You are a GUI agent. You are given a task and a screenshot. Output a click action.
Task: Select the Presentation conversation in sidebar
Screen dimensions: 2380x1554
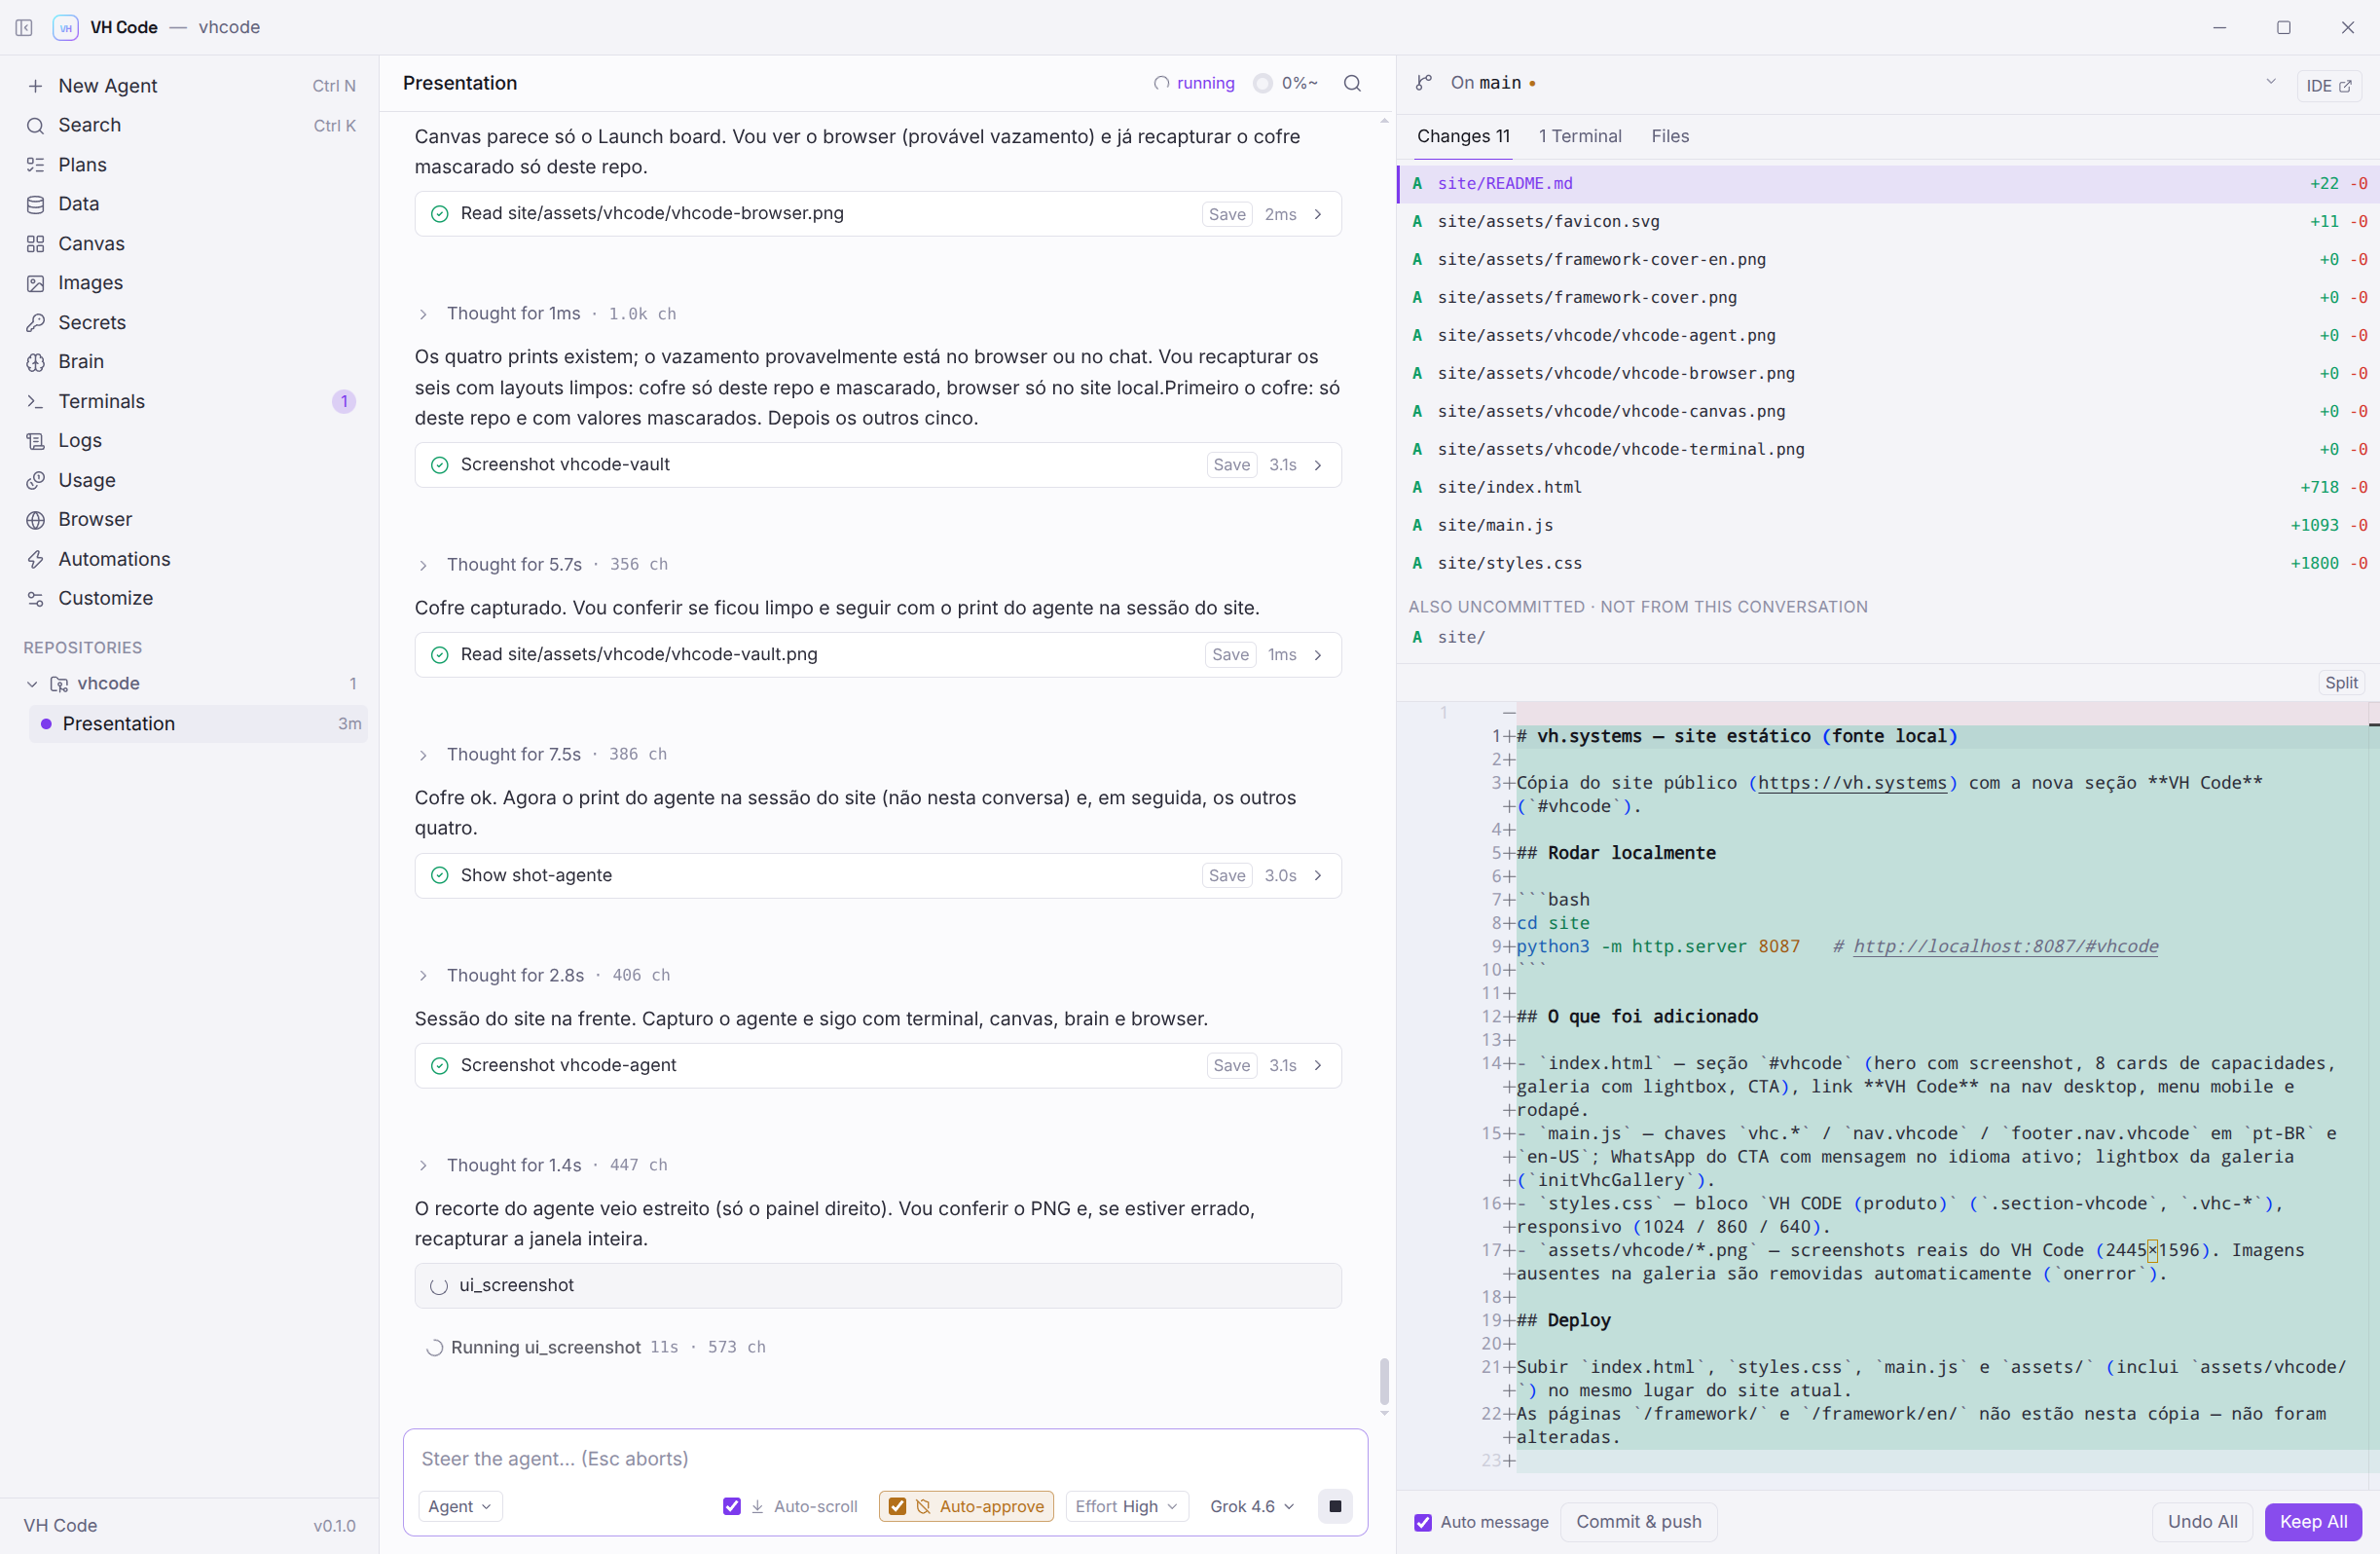(x=198, y=724)
